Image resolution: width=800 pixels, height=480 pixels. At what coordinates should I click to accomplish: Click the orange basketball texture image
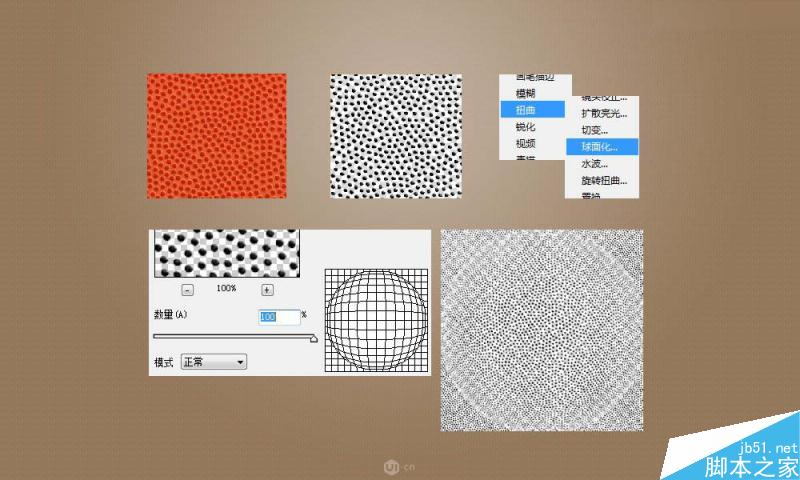(217, 136)
